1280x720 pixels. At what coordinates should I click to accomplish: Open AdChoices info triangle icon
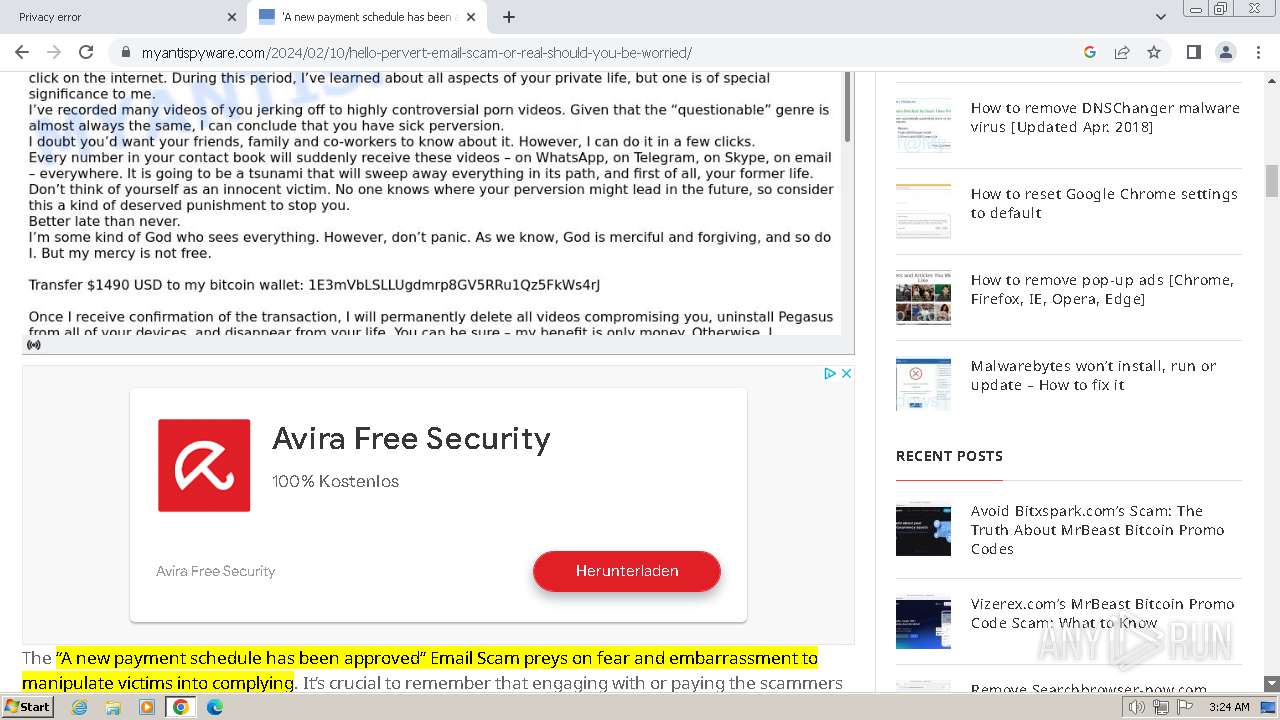pos(829,373)
